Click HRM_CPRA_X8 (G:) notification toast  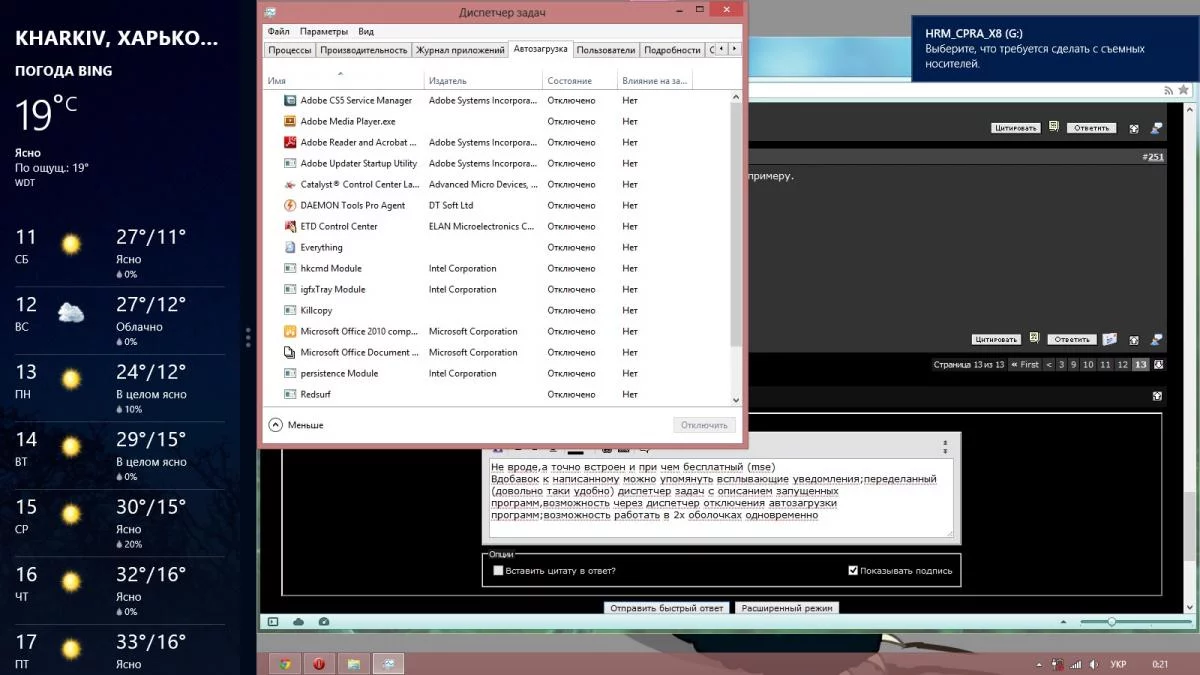coord(1056,49)
